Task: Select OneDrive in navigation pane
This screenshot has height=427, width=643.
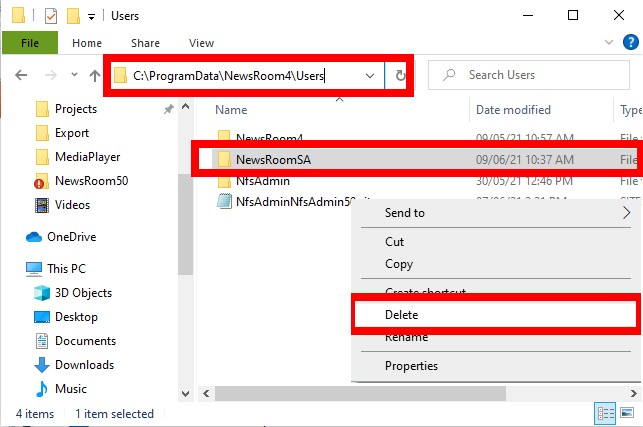Action: (x=71, y=237)
